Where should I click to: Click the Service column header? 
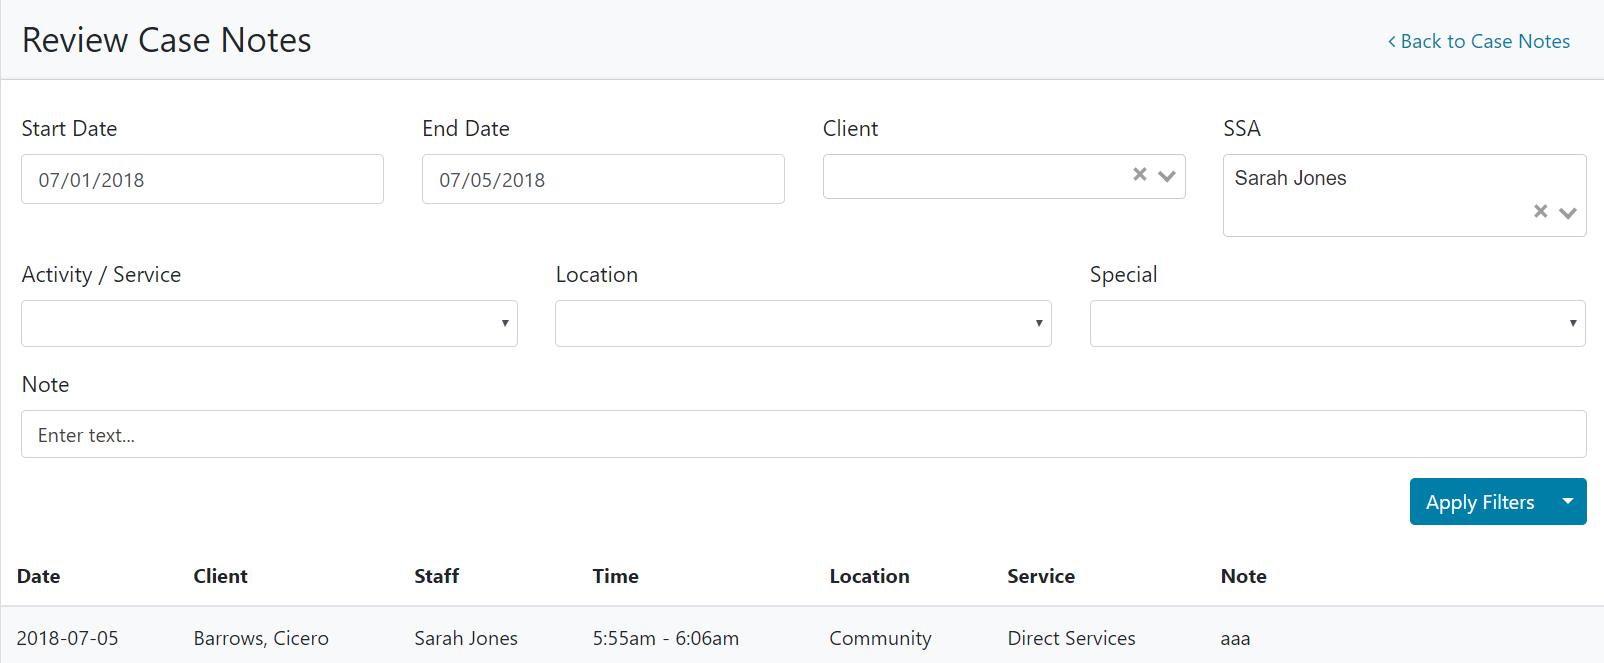pos(1040,576)
